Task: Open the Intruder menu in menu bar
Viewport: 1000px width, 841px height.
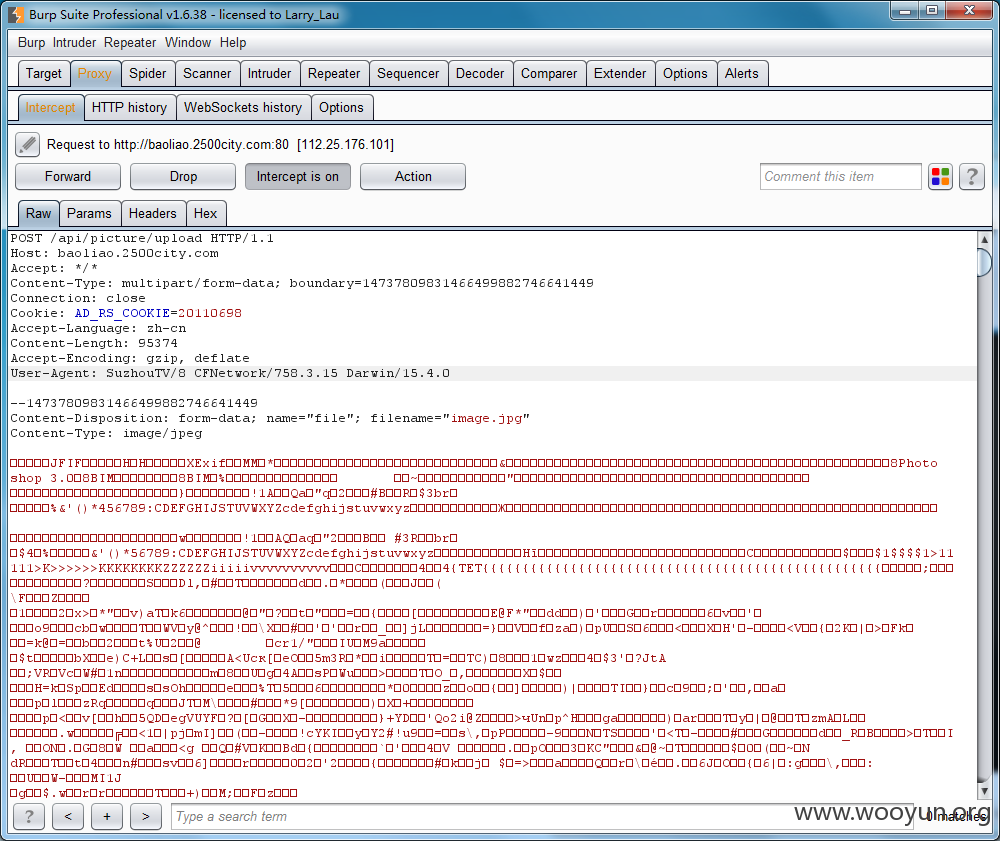Action: pyautogui.click(x=74, y=43)
